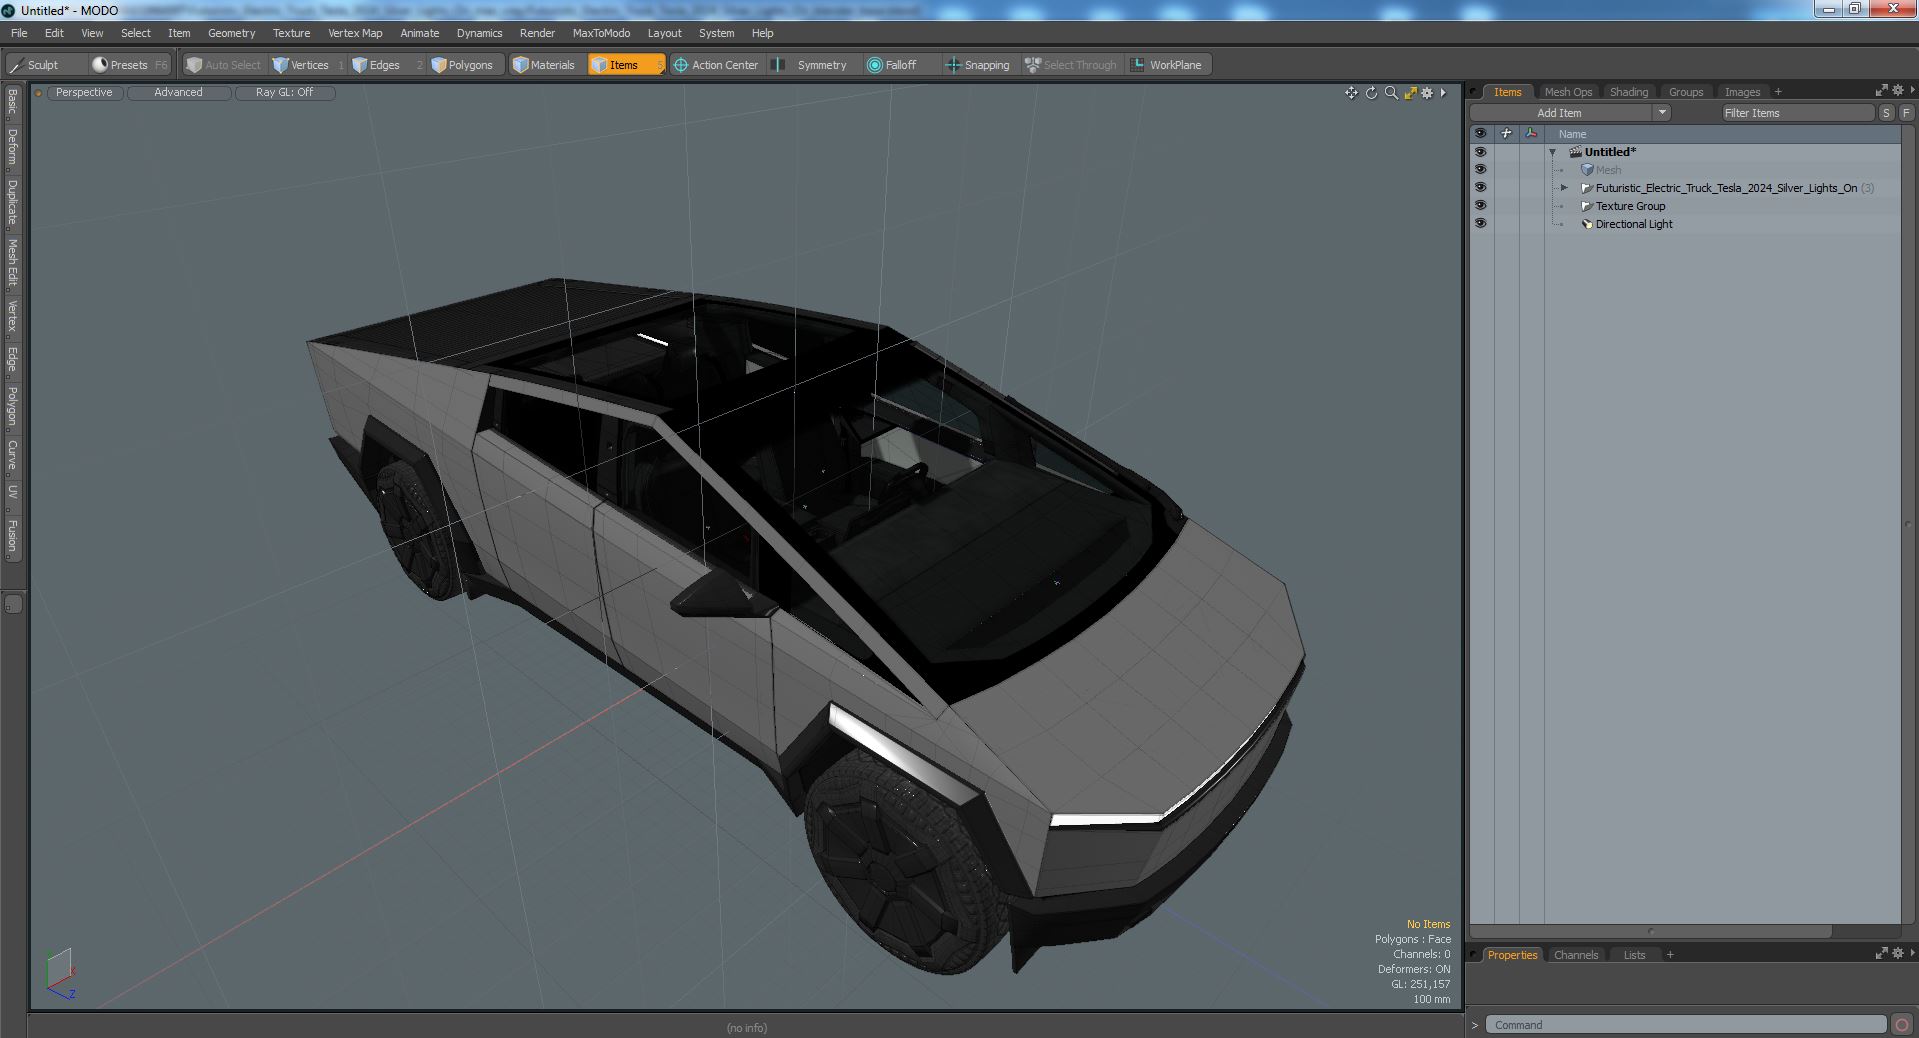Click the viewport axis gizmo
This screenshot has height=1038, width=1919.
(x=60, y=974)
